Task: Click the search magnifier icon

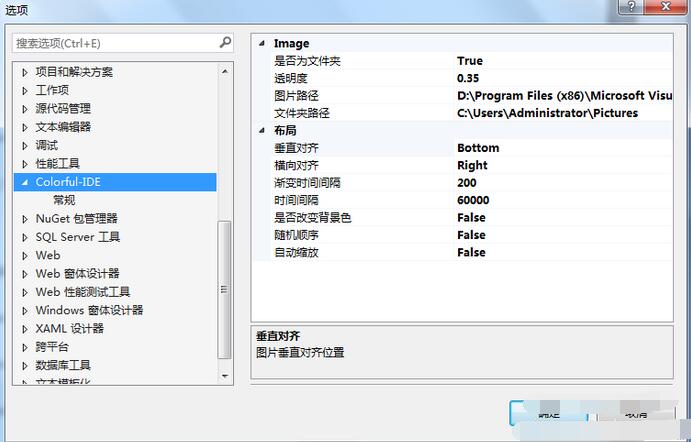Action: click(x=225, y=42)
